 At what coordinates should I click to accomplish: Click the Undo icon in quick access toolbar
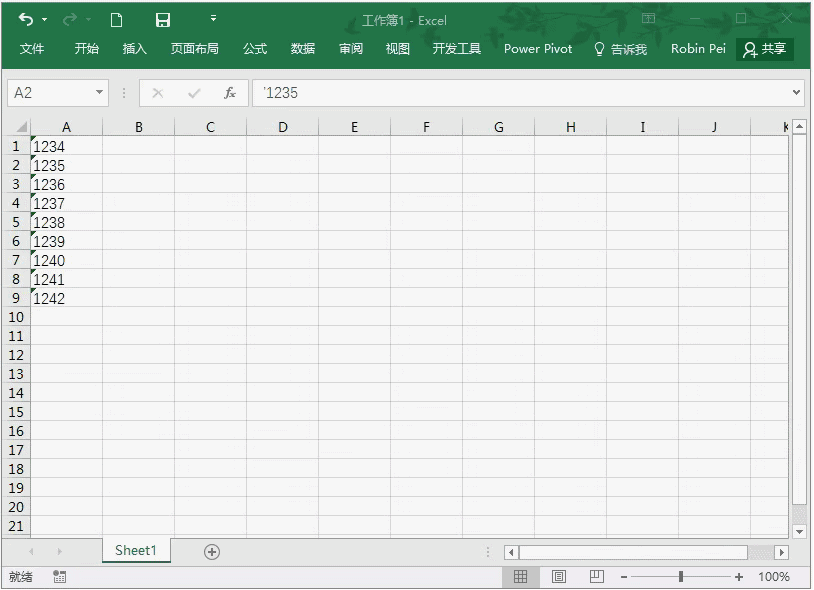coord(26,20)
